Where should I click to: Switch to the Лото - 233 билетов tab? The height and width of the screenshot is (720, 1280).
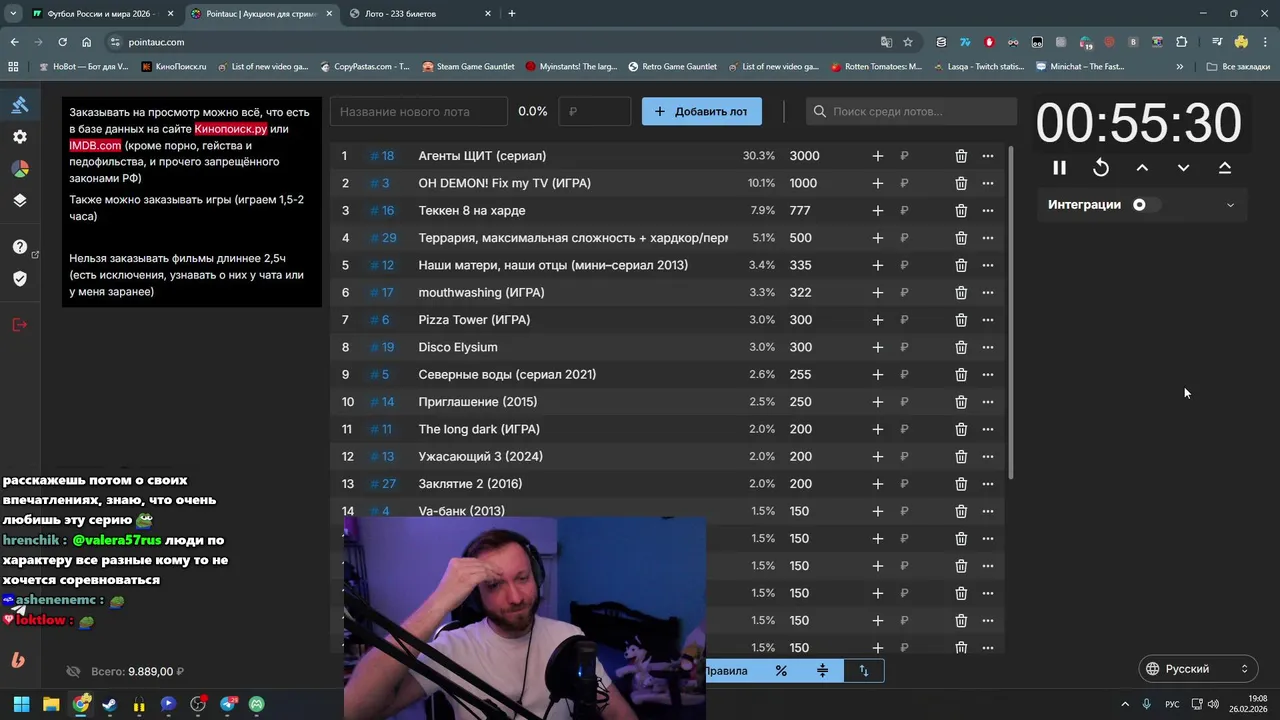pos(420,14)
